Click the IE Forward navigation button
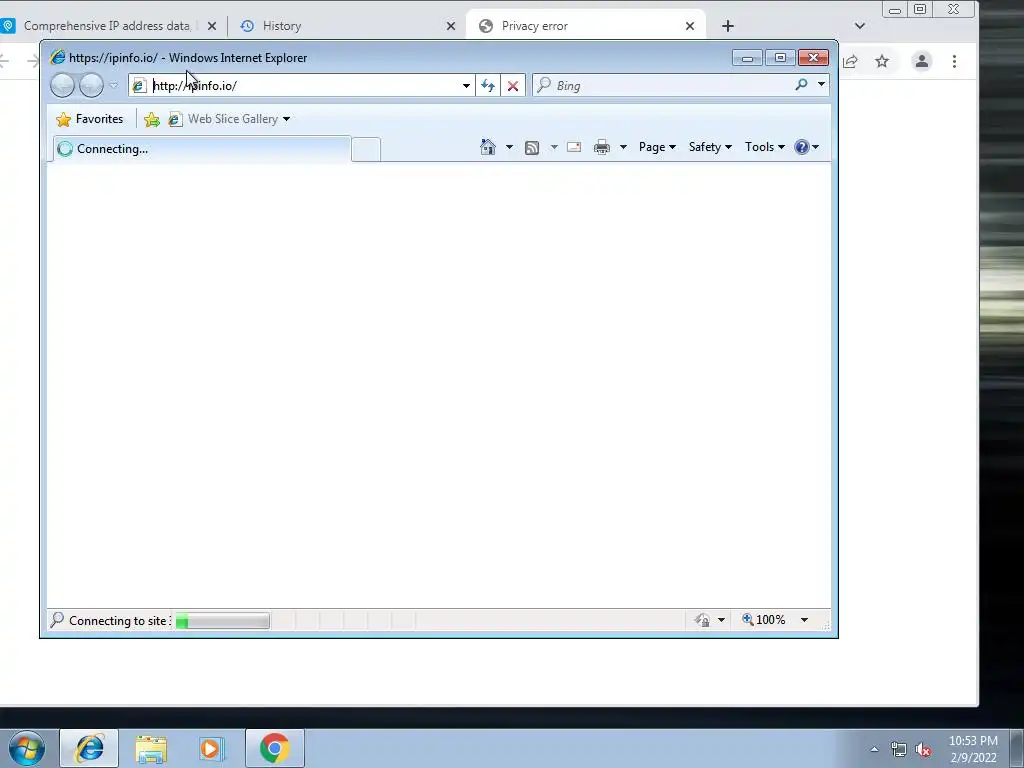Screen dimensions: 1024x768 coord(91,86)
